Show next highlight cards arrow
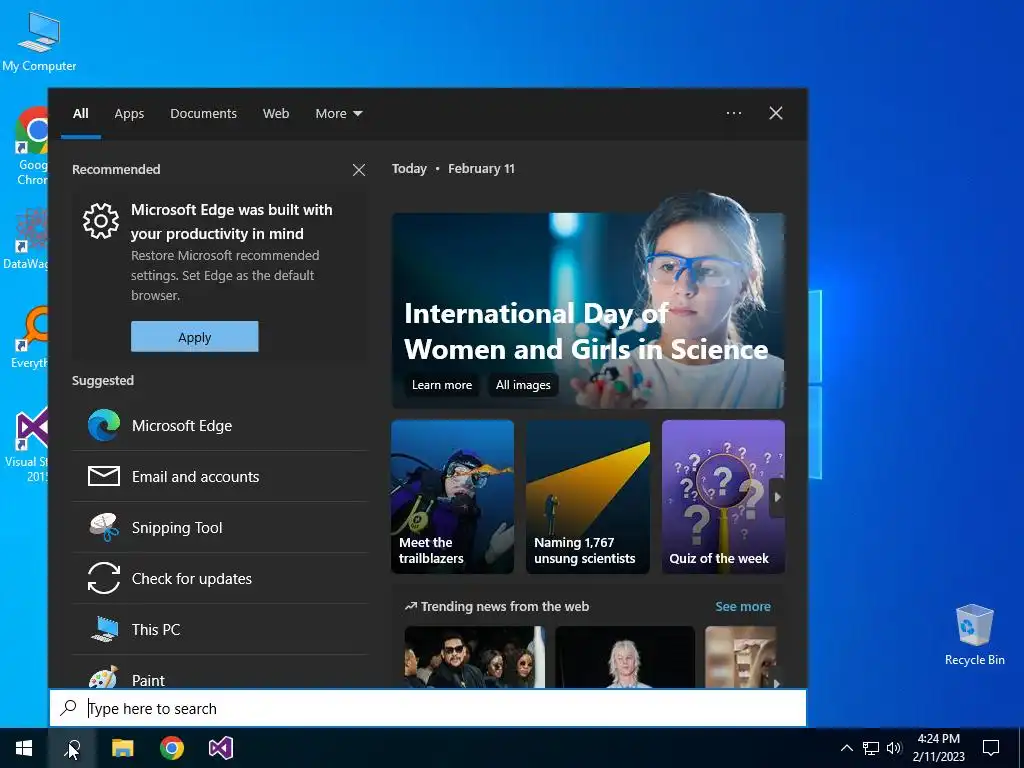Image resolution: width=1024 pixels, height=768 pixels. coord(777,497)
